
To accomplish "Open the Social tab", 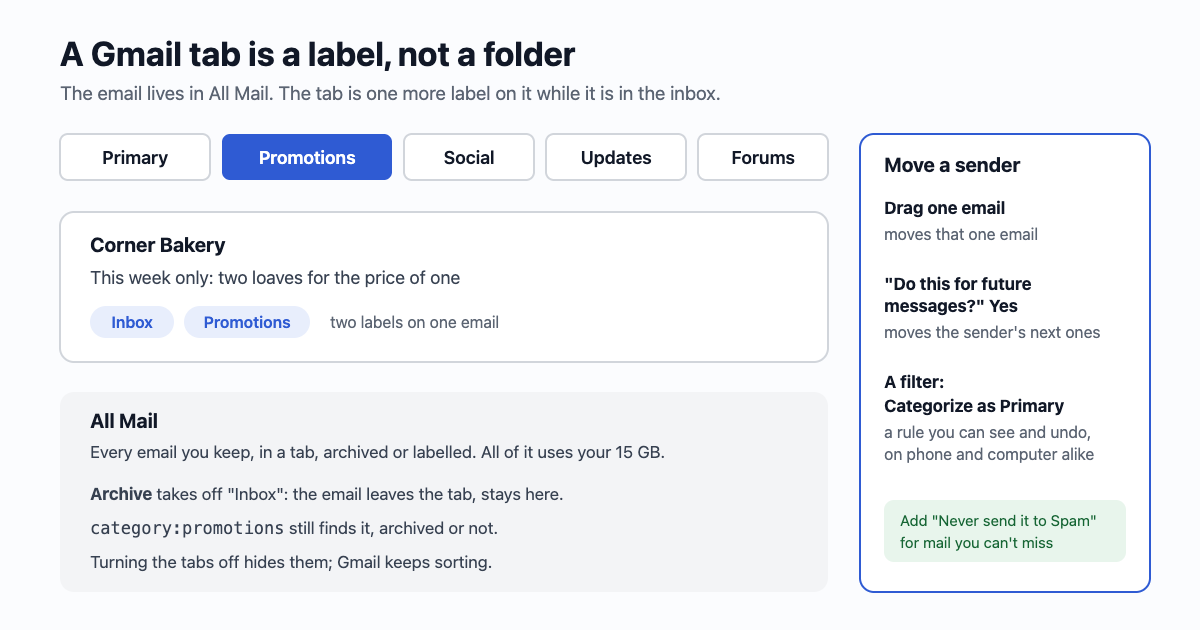I will (469, 157).
